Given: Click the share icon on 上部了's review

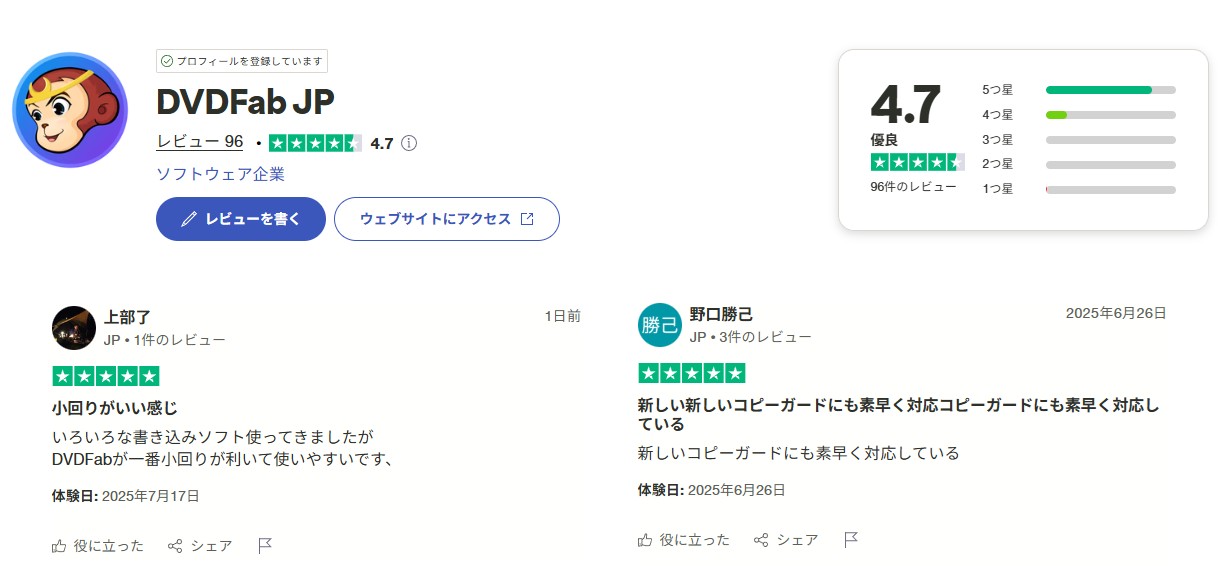Looking at the screenshot, I should click(175, 546).
